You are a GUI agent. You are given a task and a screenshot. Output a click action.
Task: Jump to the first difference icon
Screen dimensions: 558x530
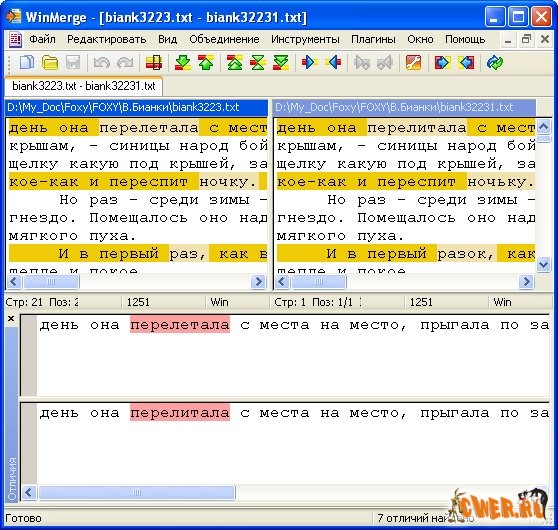pos(235,63)
